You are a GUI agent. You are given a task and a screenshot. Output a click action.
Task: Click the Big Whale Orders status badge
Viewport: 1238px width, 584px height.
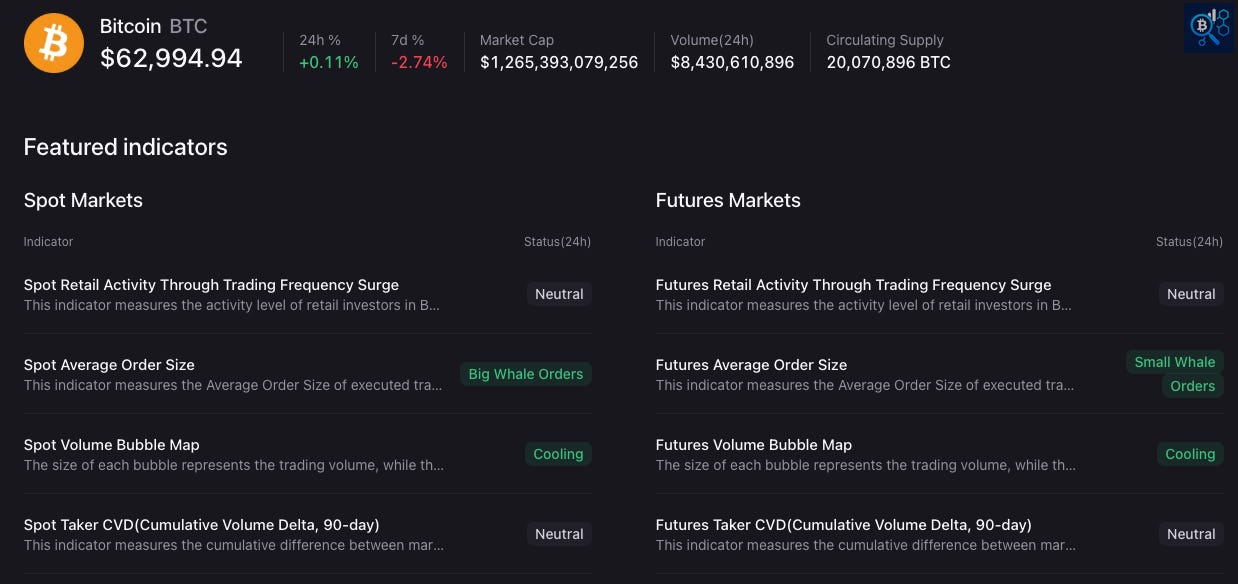pos(526,374)
